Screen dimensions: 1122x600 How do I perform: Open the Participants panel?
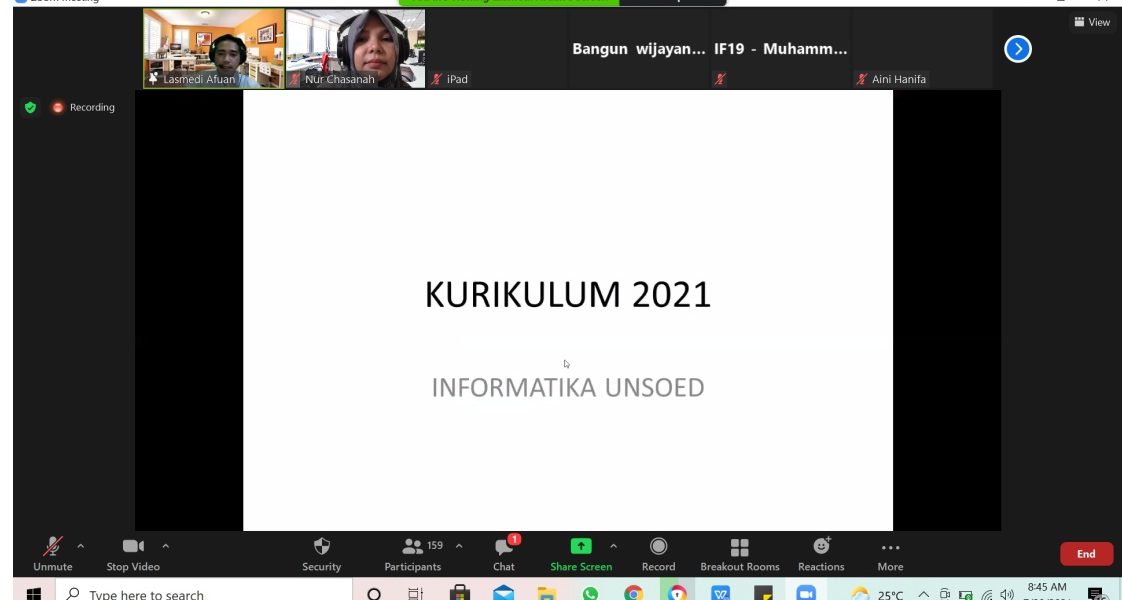pyautogui.click(x=413, y=554)
